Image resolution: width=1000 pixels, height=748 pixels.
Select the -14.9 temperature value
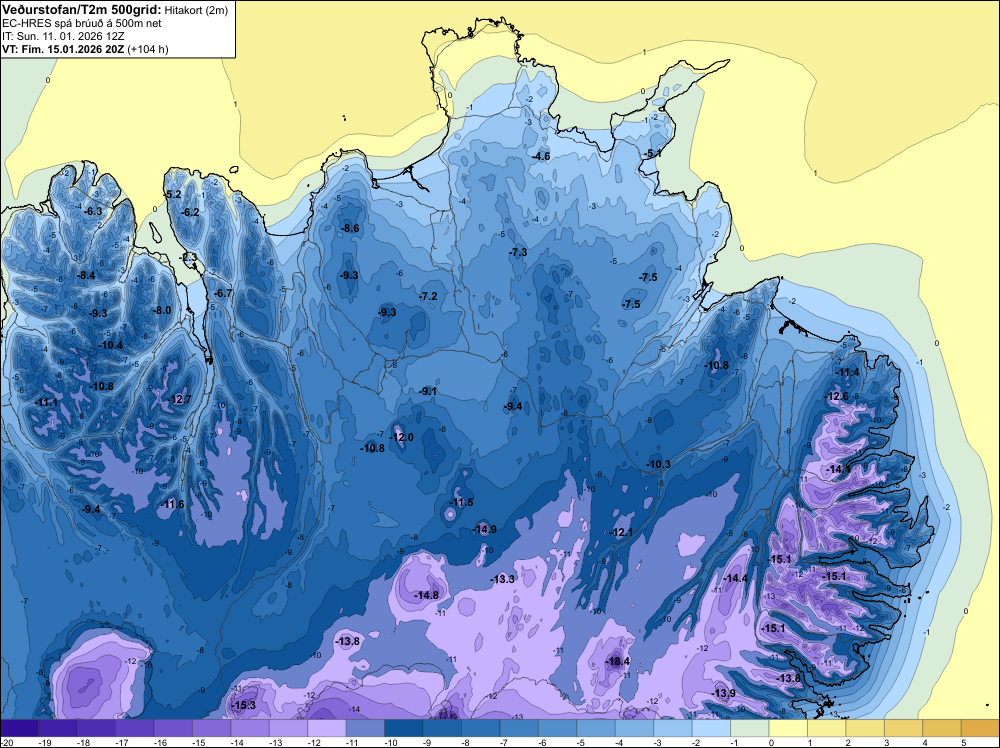[x=484, y=529]
